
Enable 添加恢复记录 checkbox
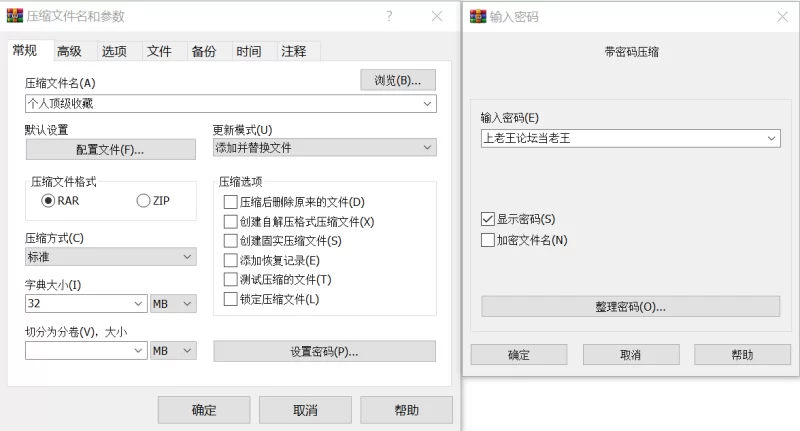(231, 260)
